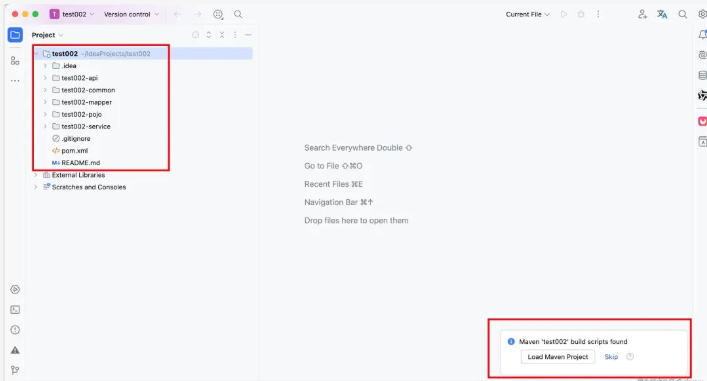Expand the test002-api folder

[x=45, y=78]
